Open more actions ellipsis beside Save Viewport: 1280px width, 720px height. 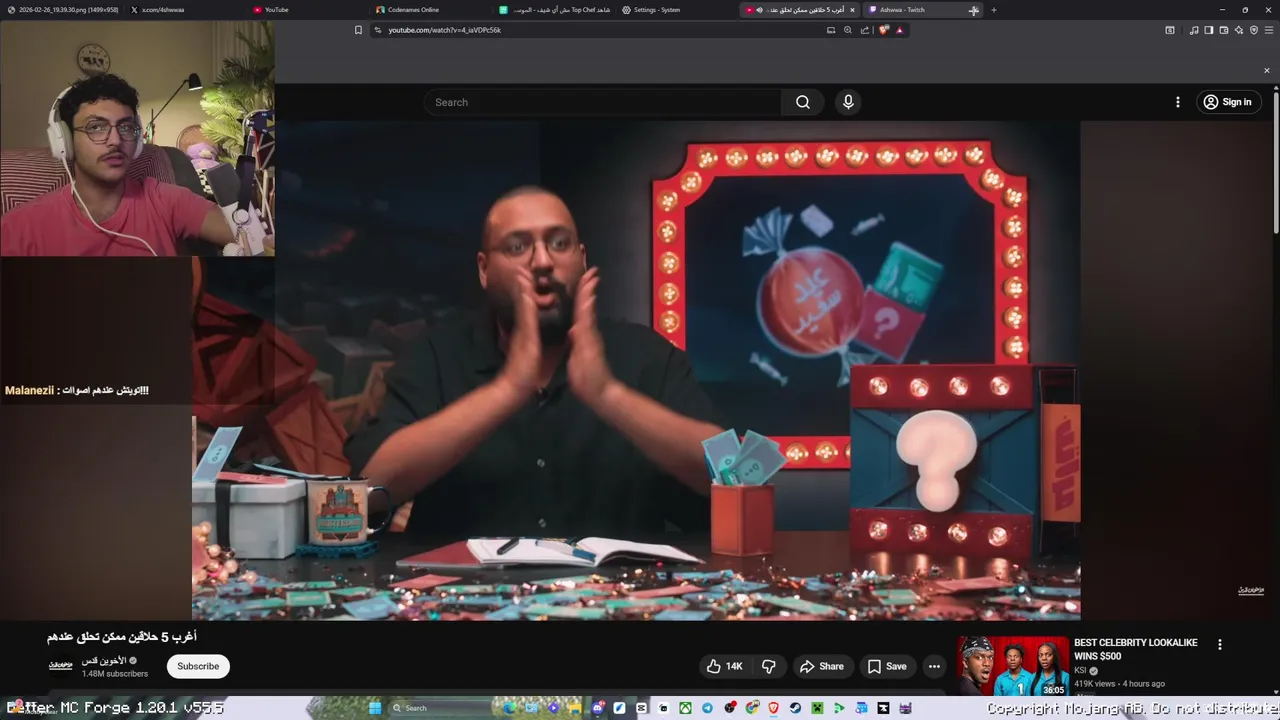coord(934,666)
